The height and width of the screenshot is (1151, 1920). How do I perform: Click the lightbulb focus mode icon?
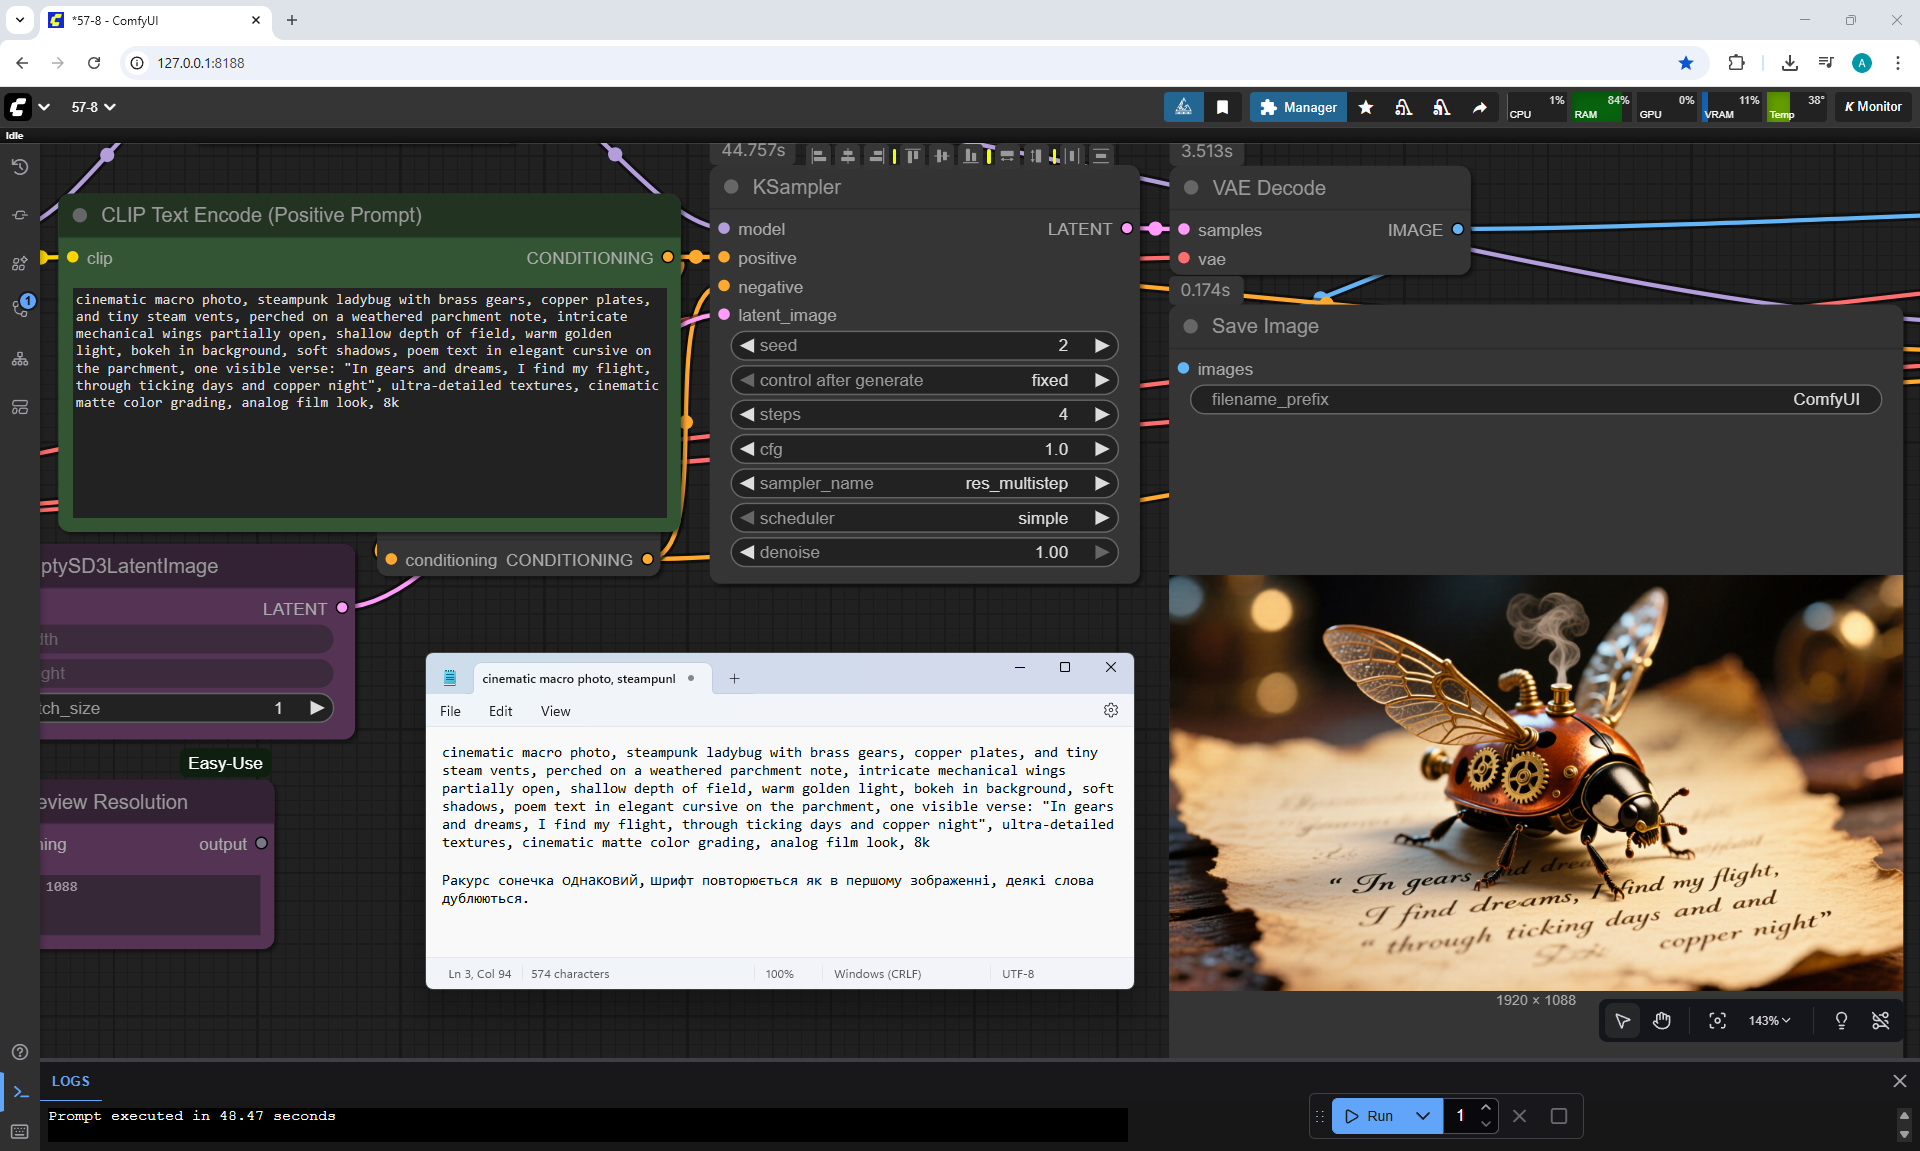1841,1020
